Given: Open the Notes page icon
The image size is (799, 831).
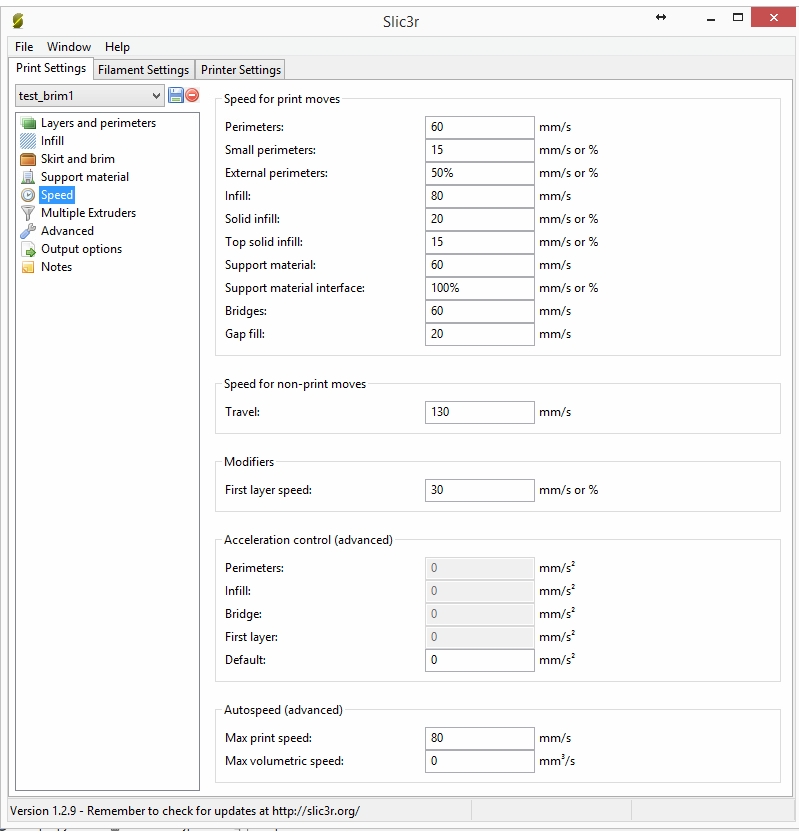Looking at the screenshot, I should pyautogui.click(x=28, y=267).
